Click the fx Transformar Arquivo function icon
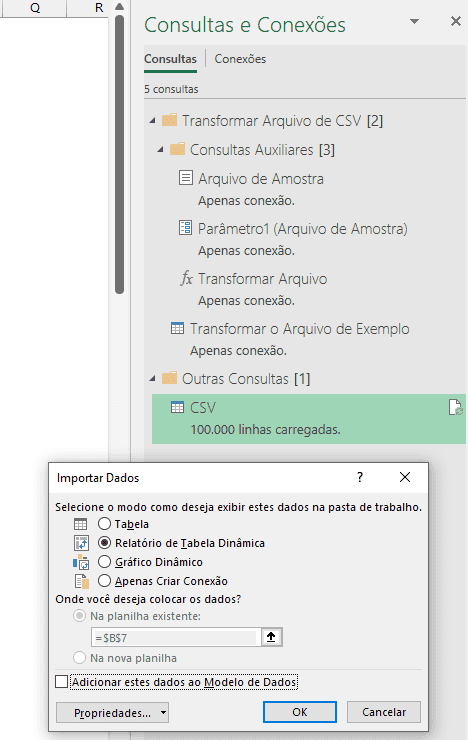 tap(186, 278)
